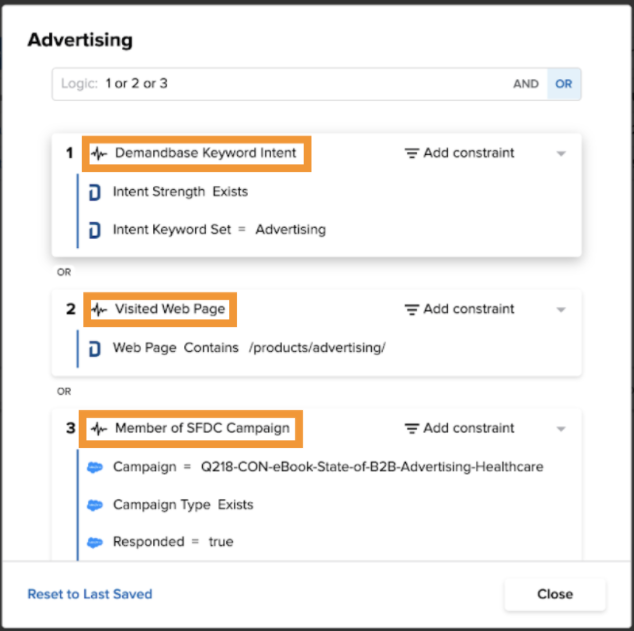Click the activity pulse icon beside Visited Web Page
Image resolution: width=634 pixels, height=631 pixels.
tap(99, 310)
